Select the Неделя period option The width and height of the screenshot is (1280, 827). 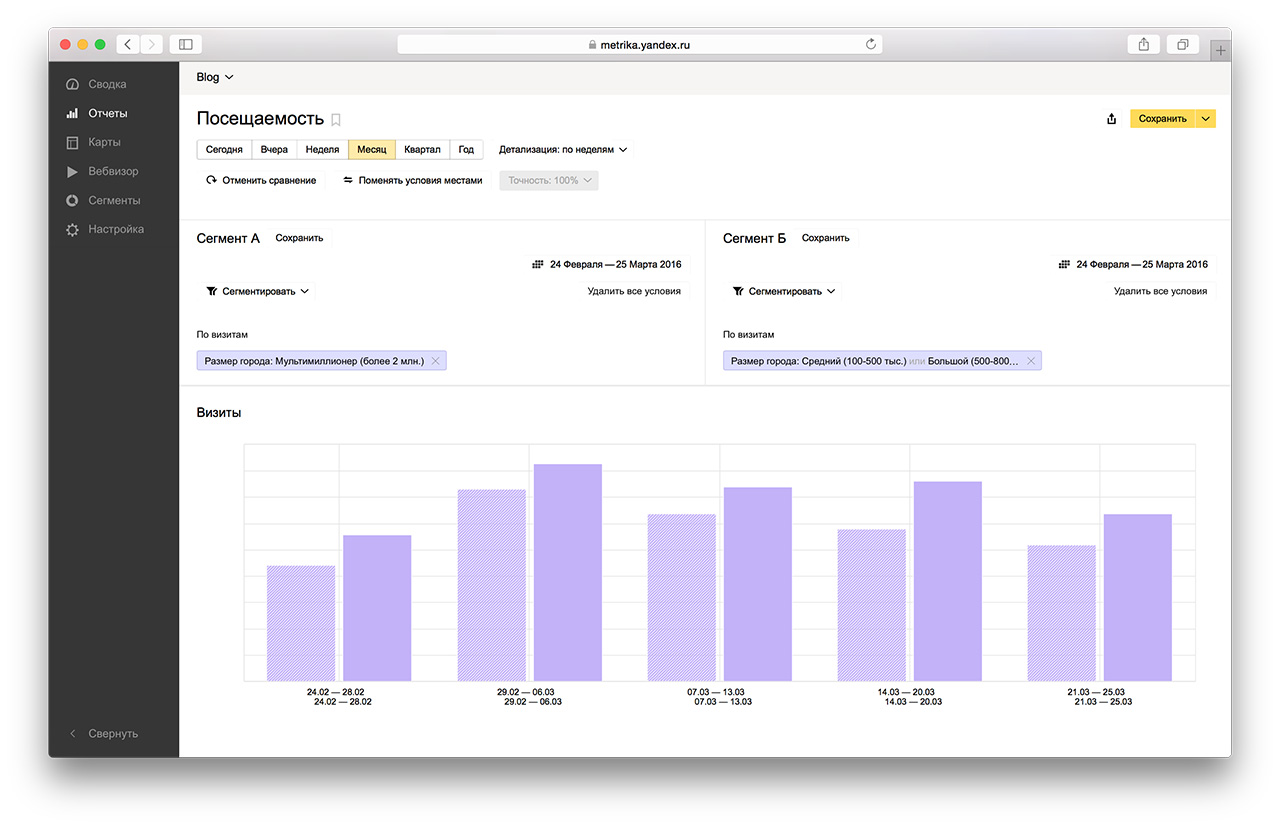pyautogui.click(x=322, y=150)
